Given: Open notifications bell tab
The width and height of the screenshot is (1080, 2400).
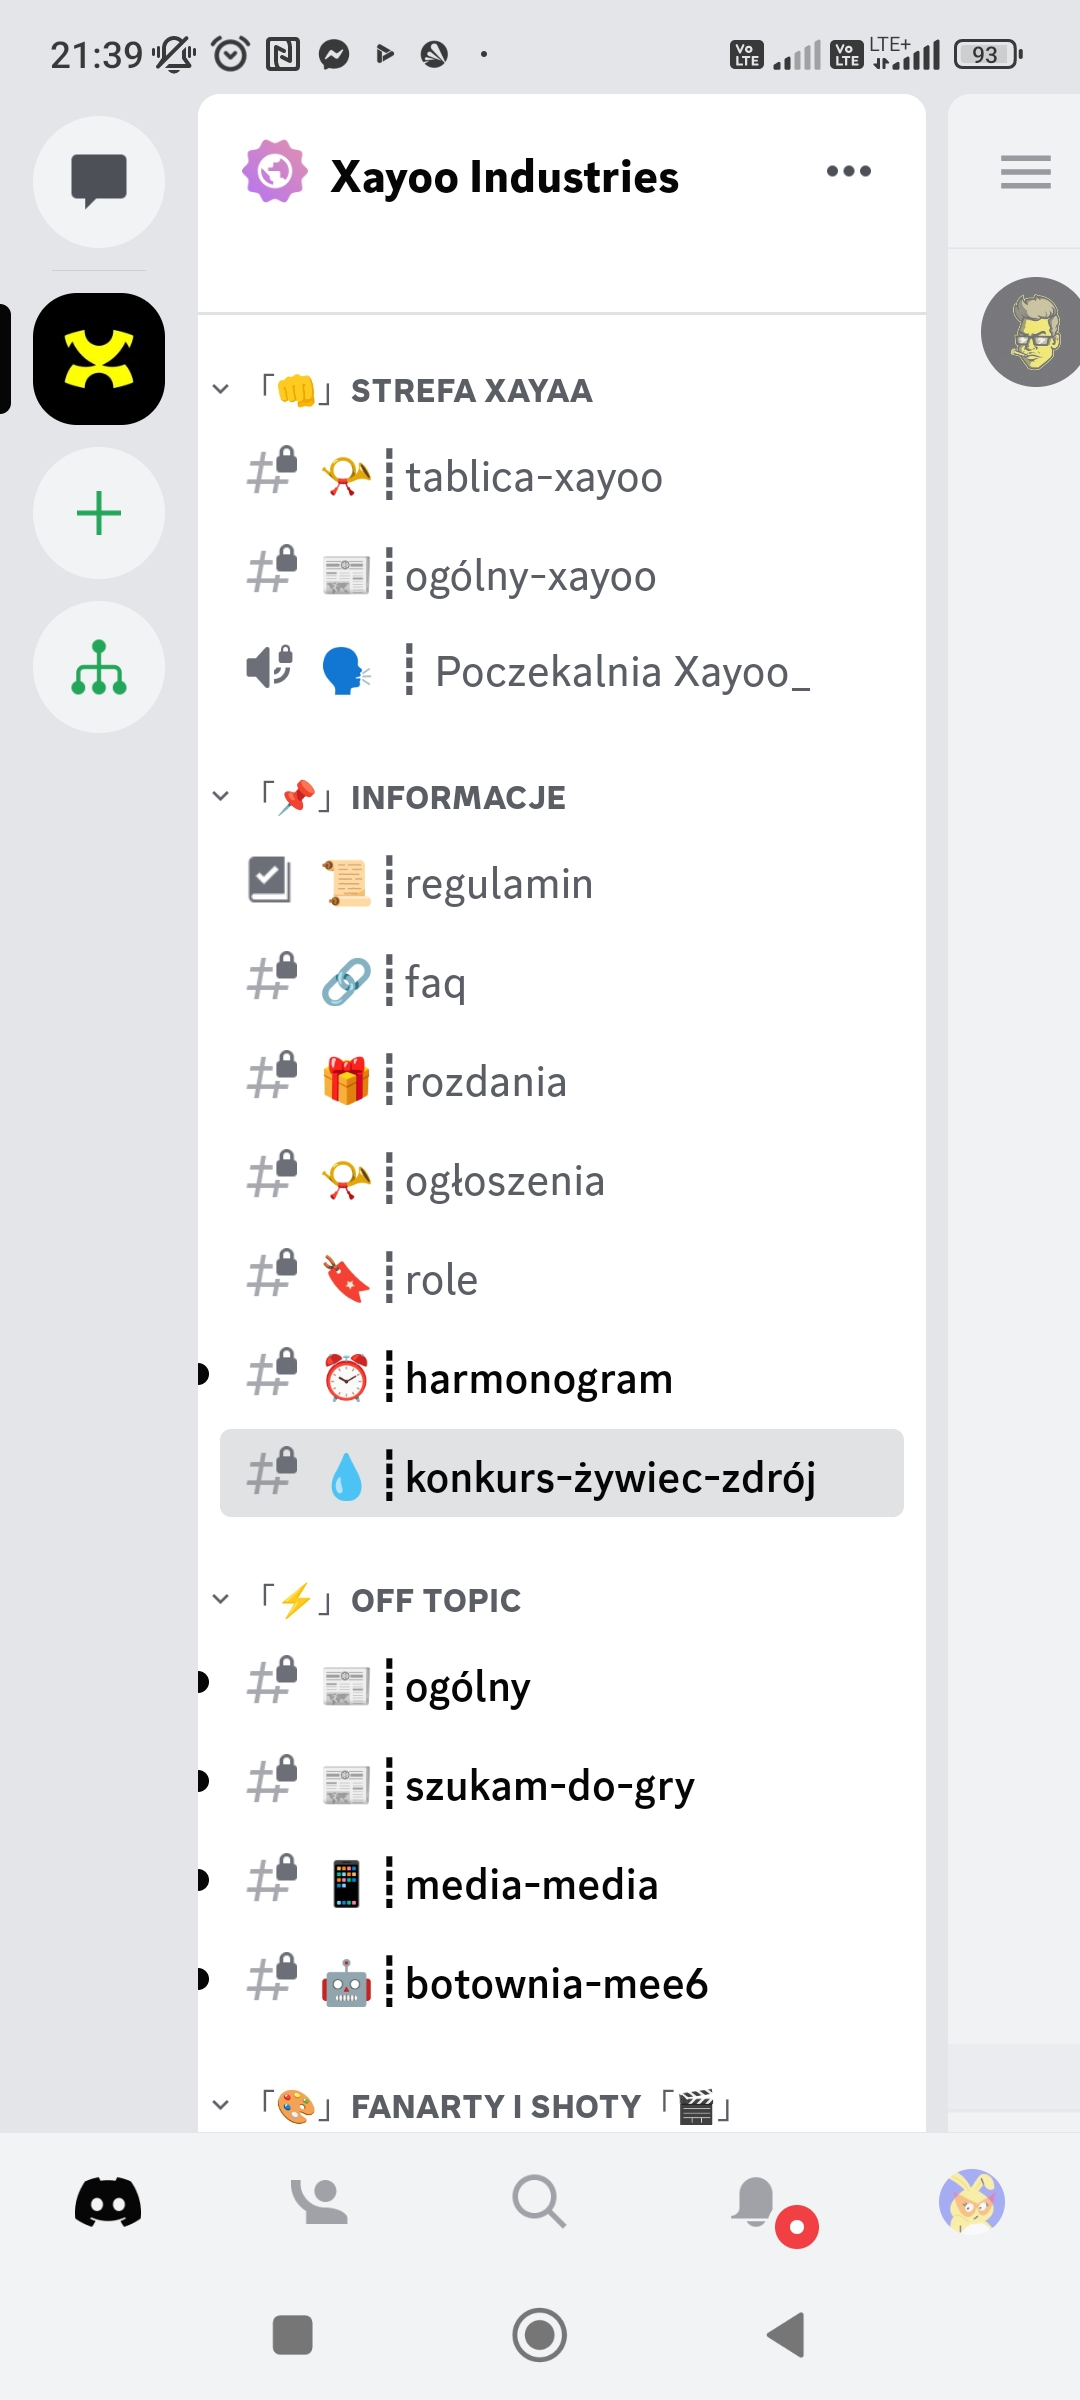Looking at the screenshot, I should 757,2201.
